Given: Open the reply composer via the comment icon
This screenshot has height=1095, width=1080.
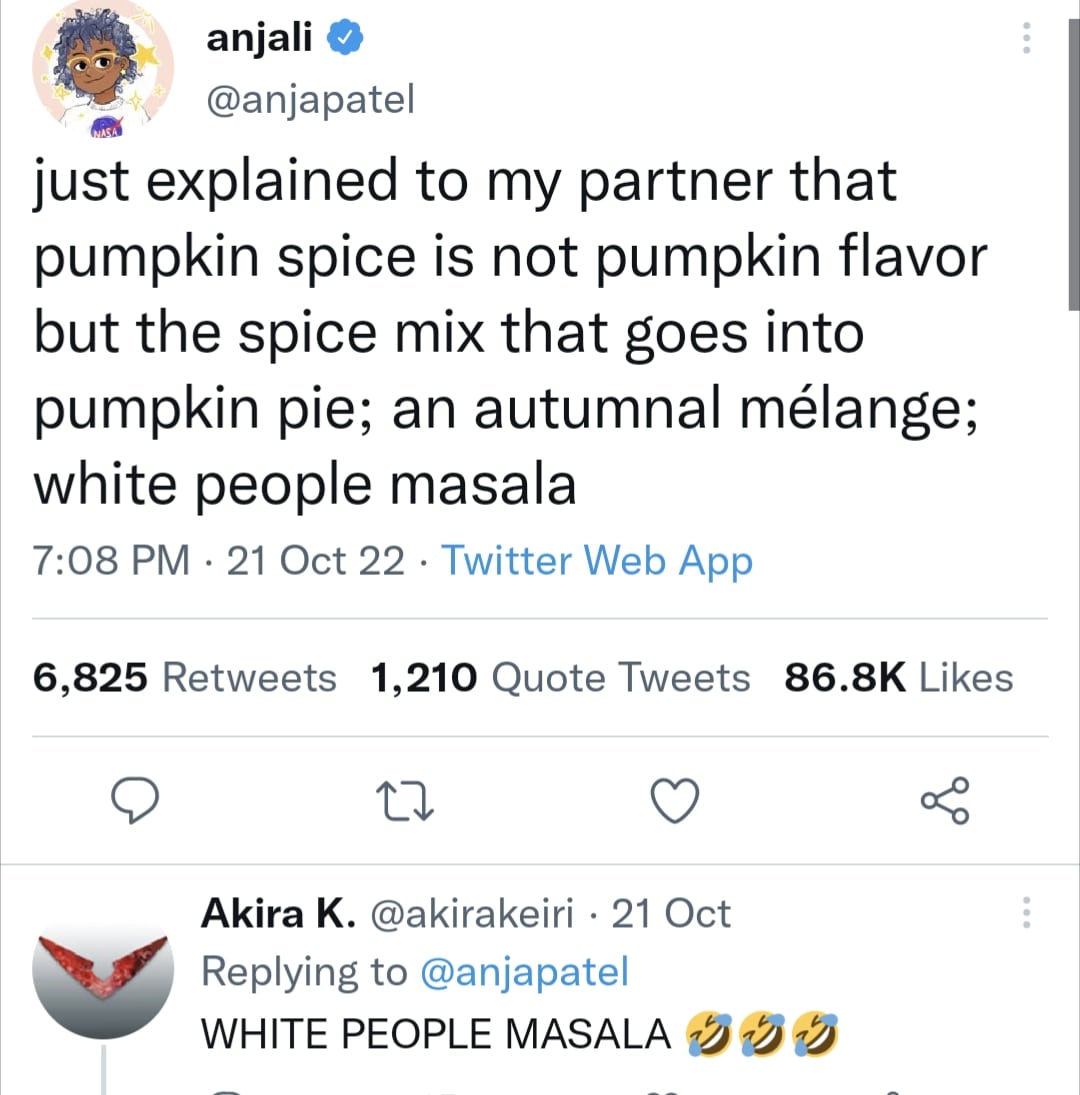Looking at the screenshot, I should coord(136,799).
